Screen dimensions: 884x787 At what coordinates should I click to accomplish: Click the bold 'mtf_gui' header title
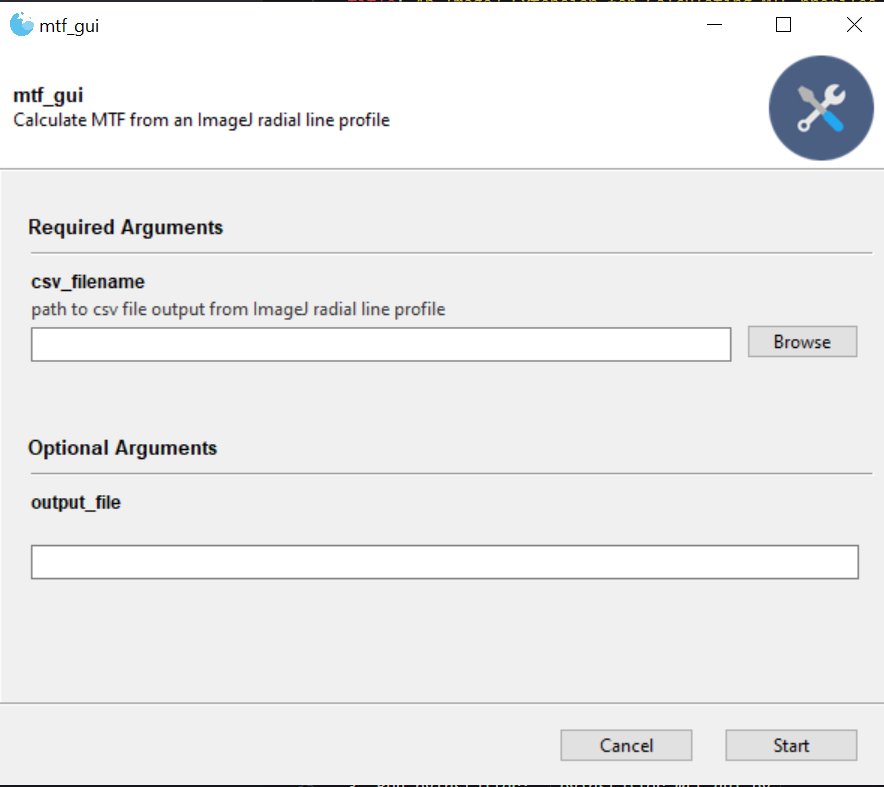pyautogui.click(x=48, y=95)
